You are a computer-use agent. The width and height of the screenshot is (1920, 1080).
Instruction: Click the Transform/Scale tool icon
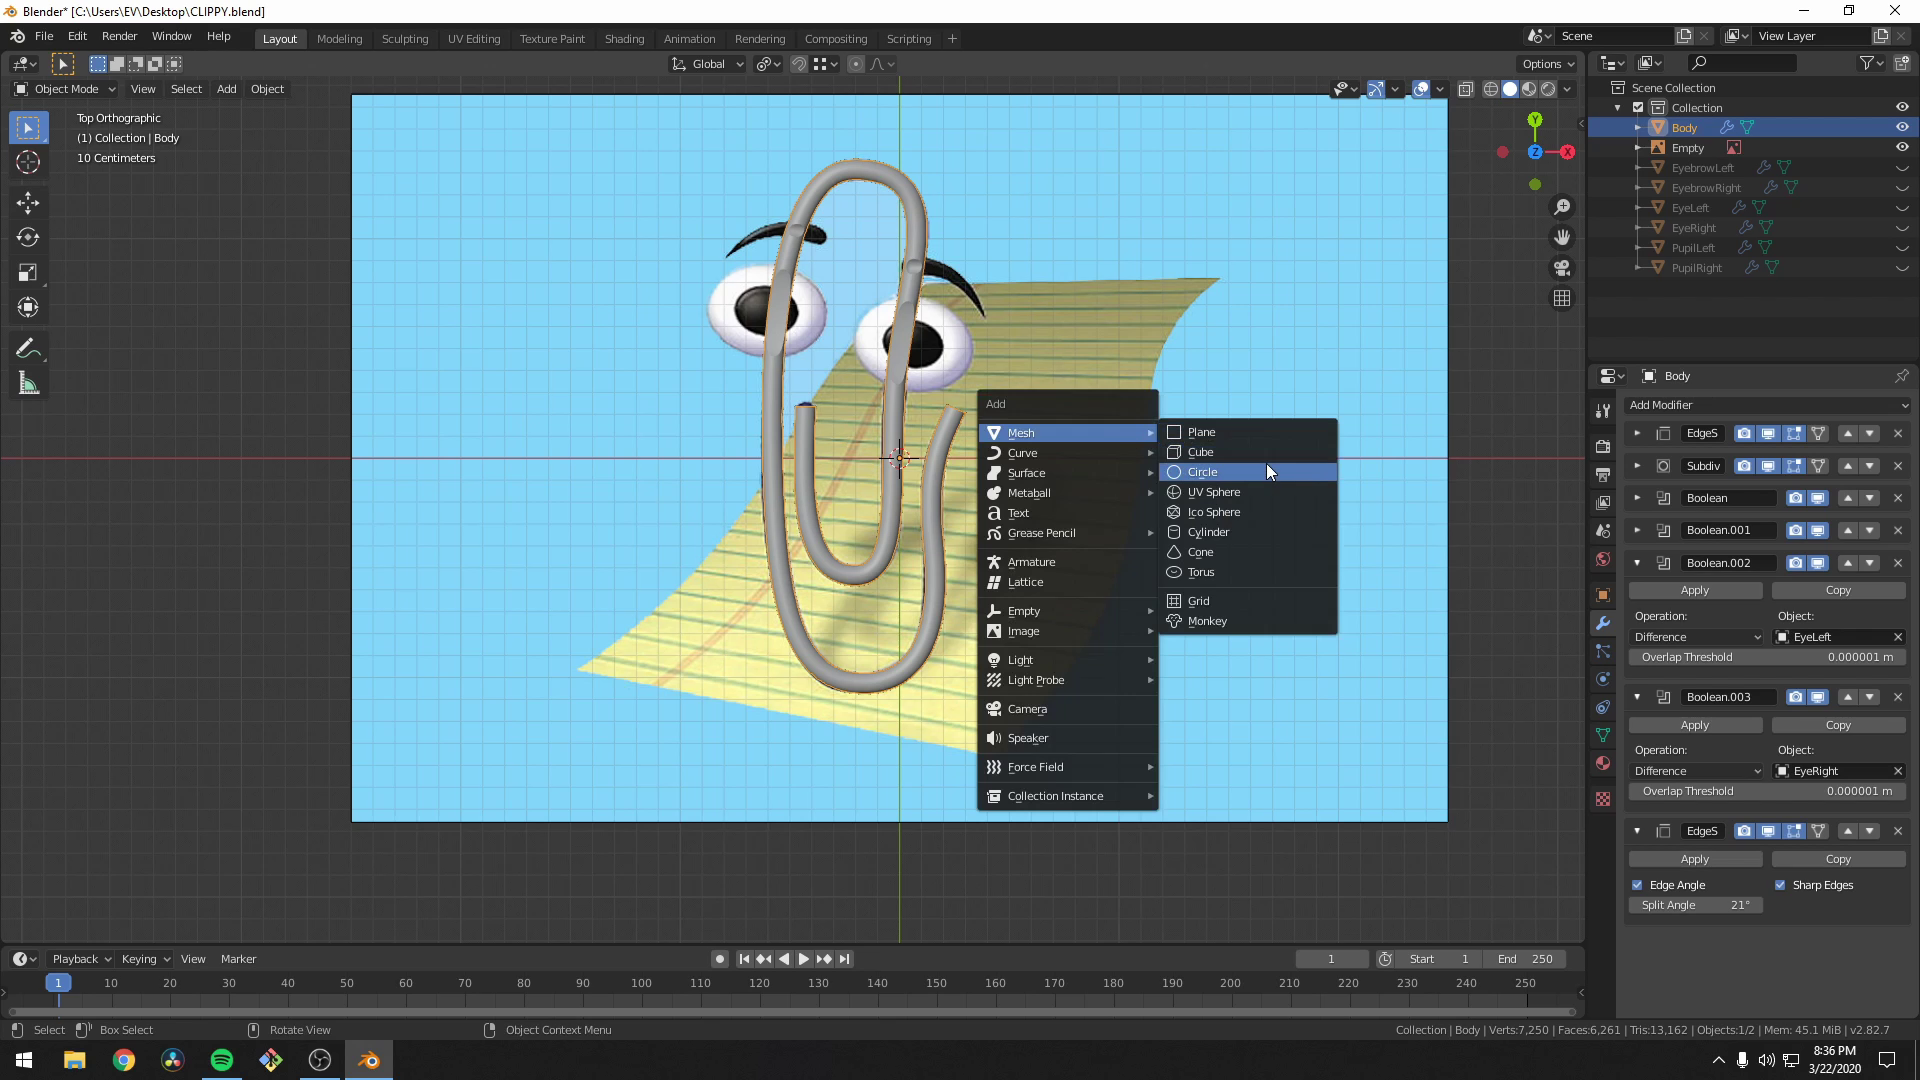click(x=29, y=272)
